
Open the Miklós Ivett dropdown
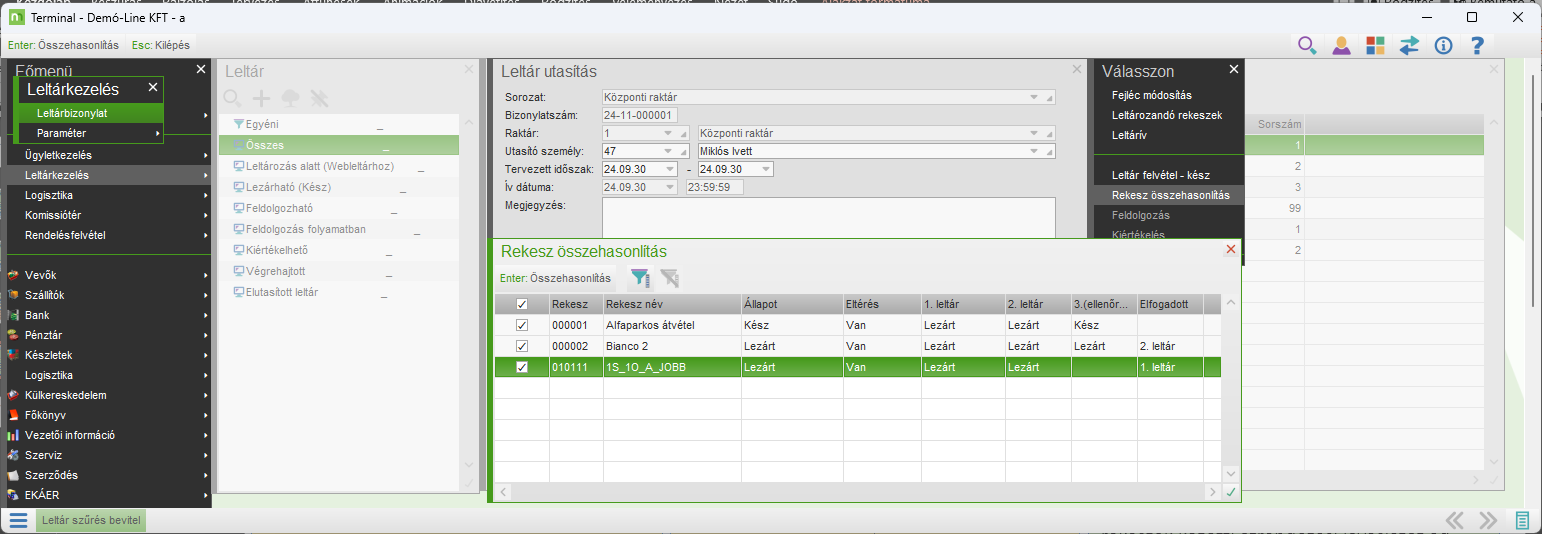pos(1035,151)
